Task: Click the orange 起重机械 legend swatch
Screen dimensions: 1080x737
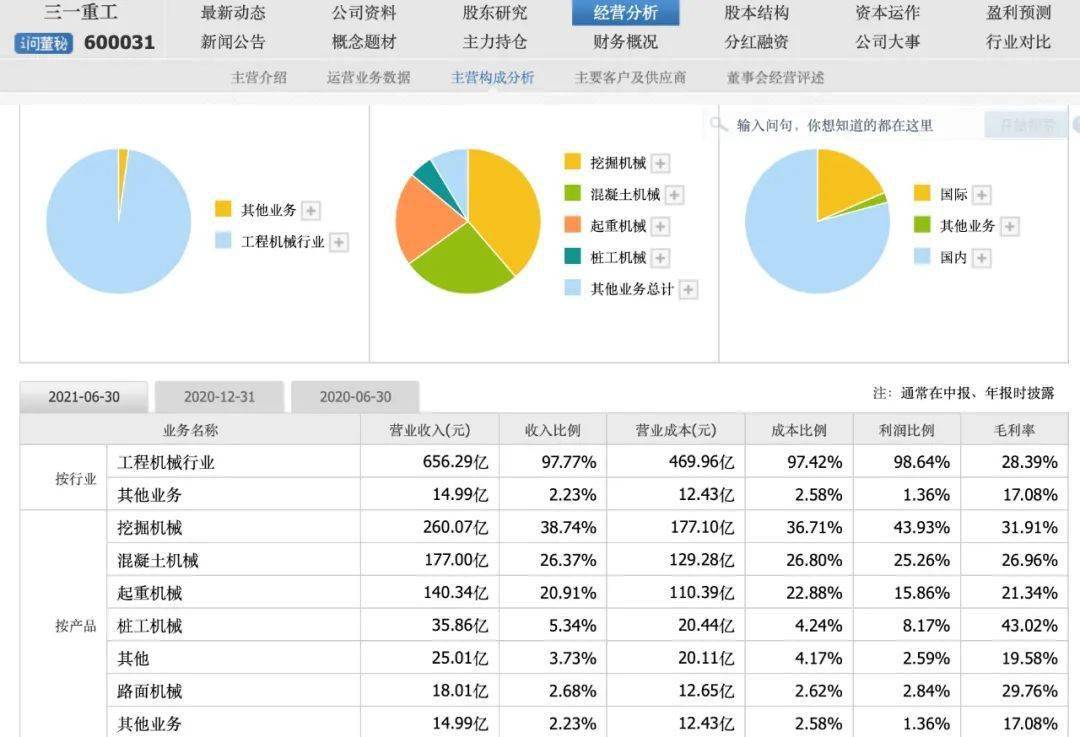Action: pyautogui.click(x=572, y=225)
